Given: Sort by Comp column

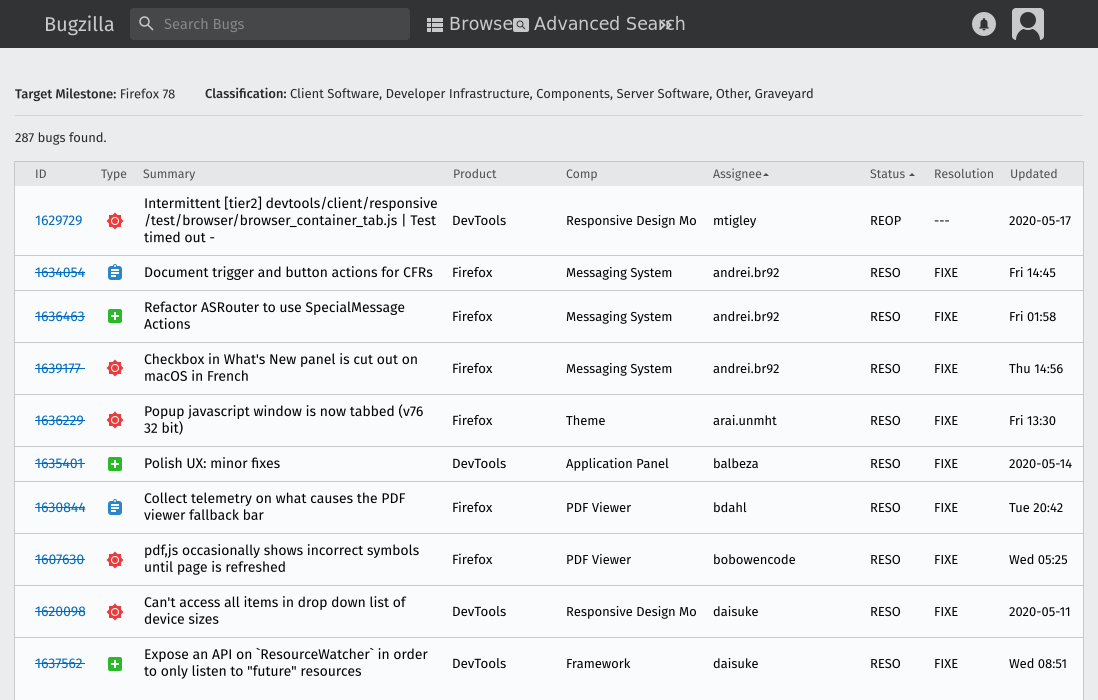Looking at the screenshot, I should [x=581, y=174].
